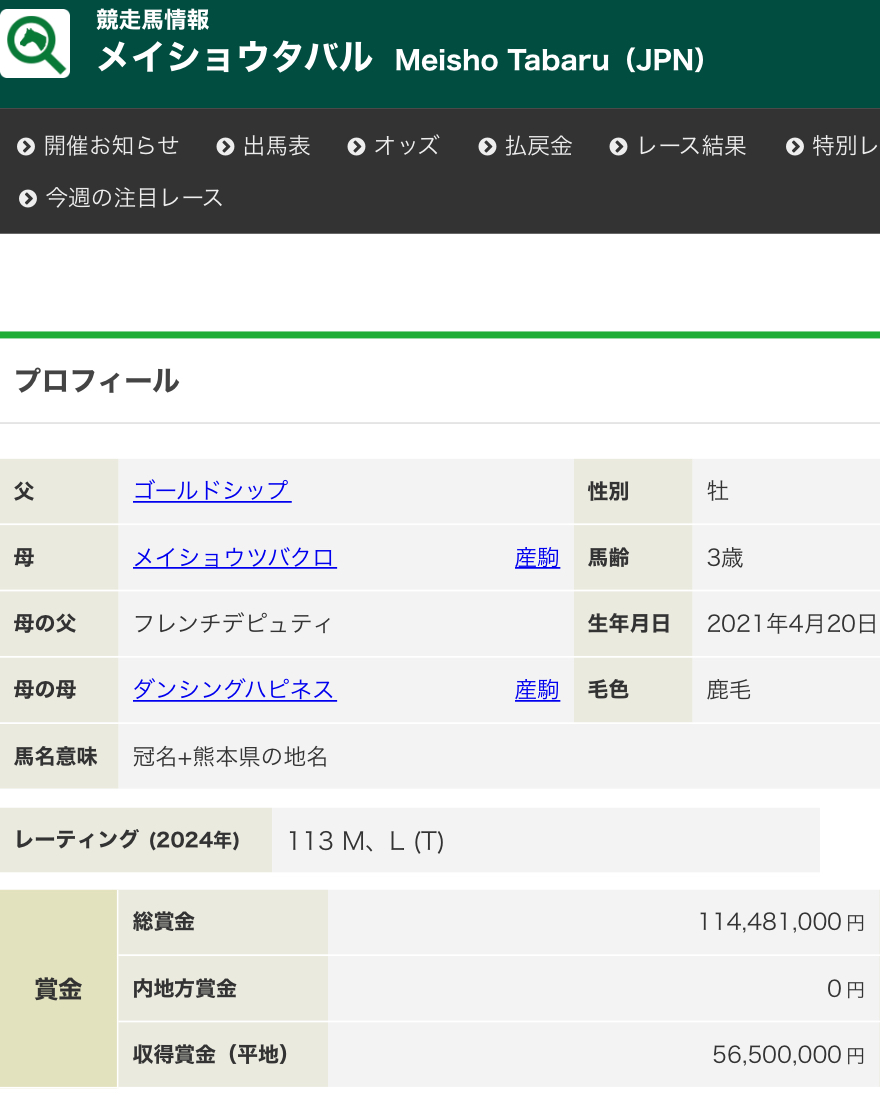Select 生年月日 label cell
The width and height of the screenshot is (880, 1097).
pyautogui.click(x=632, y=623)
